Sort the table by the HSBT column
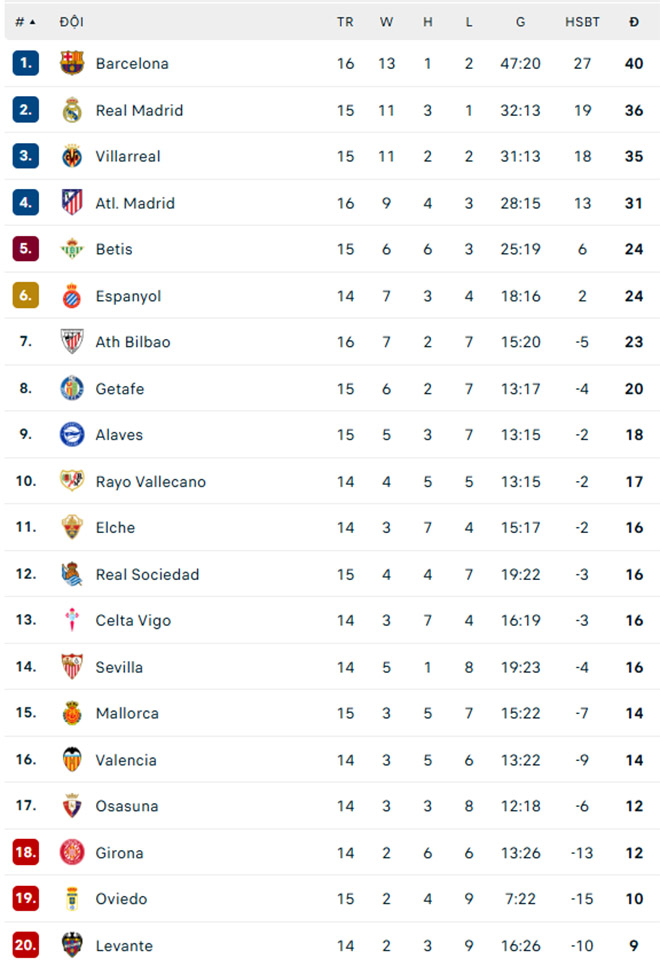 pyautogui.click(x=582, y=21)
